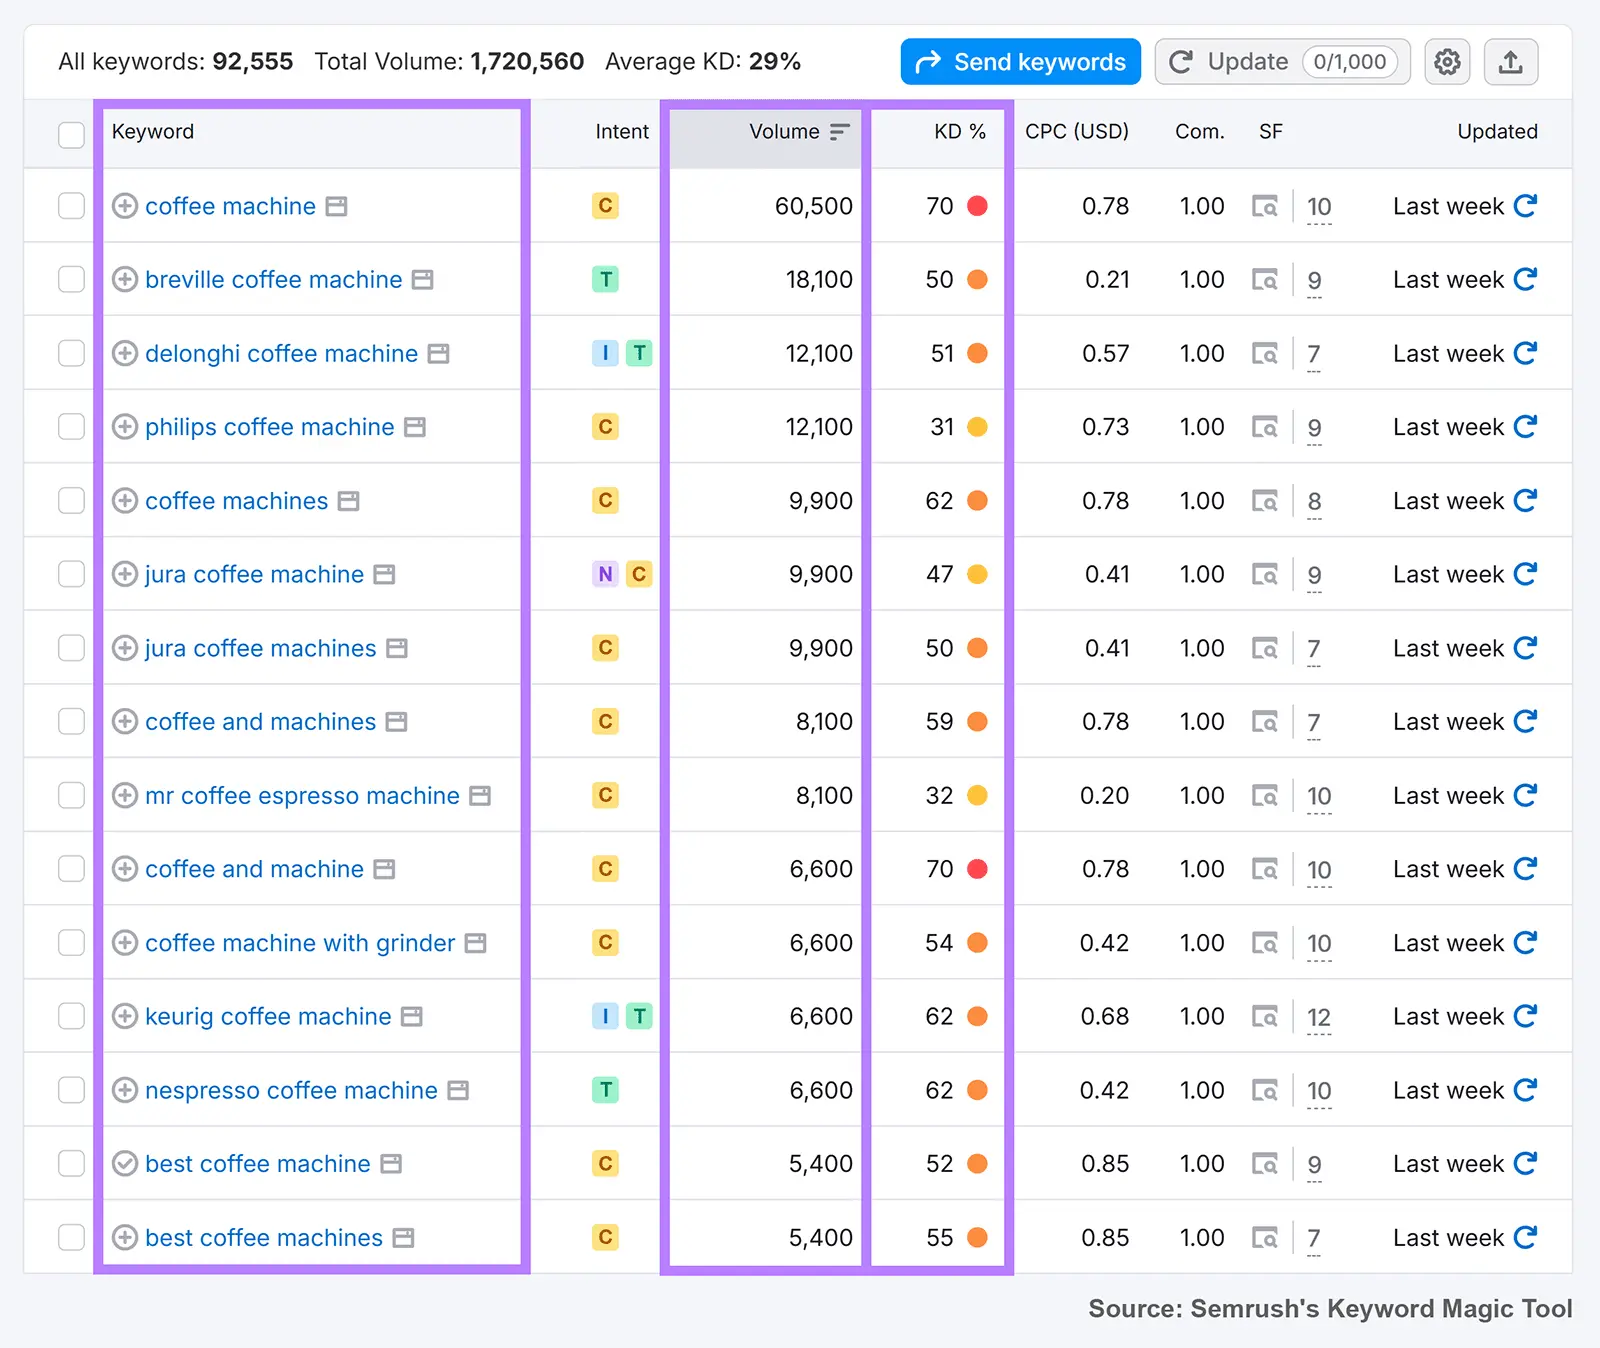Toggle the Volume column sort order
Viewport: 1600px width, 1348px height.
[x=839, y=131]
